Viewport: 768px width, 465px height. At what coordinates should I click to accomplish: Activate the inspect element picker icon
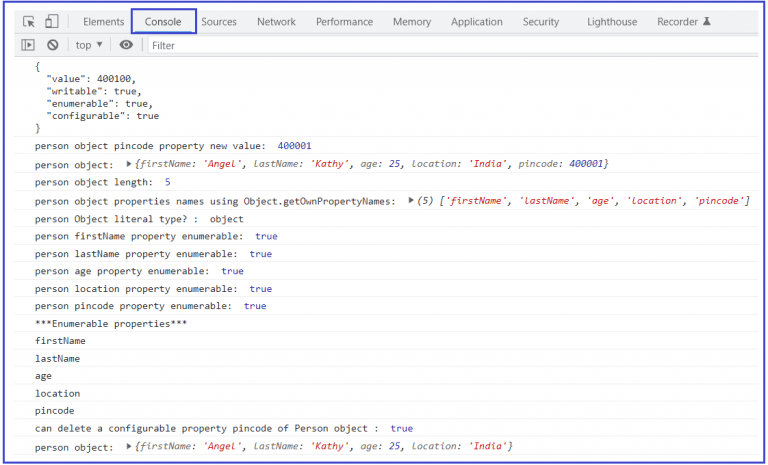point(29,22)
